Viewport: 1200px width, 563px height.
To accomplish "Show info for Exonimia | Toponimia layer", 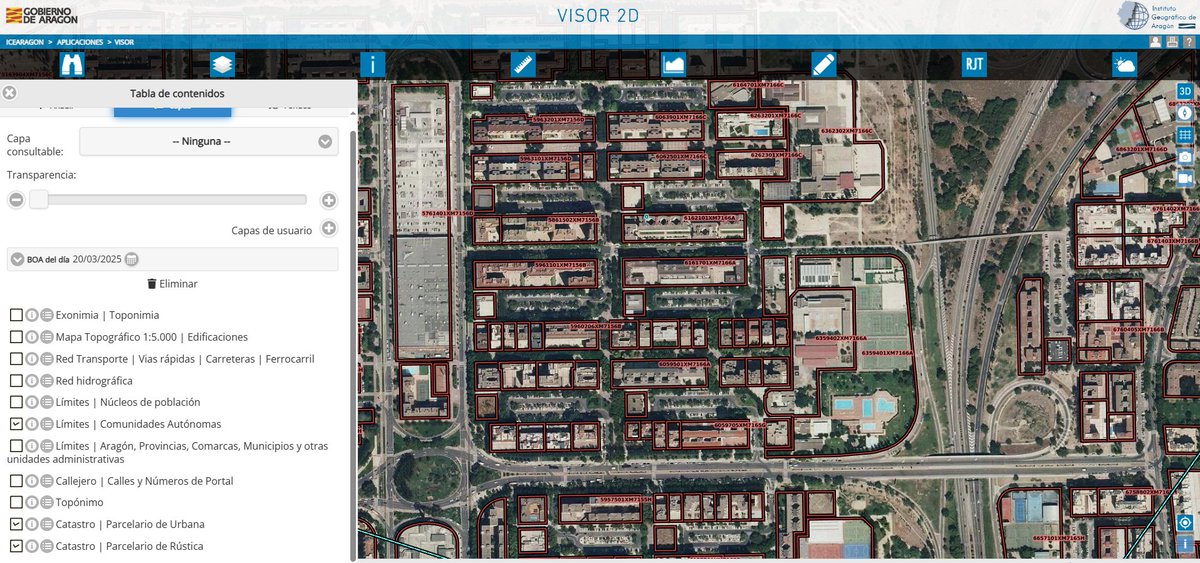I will 31,315.
